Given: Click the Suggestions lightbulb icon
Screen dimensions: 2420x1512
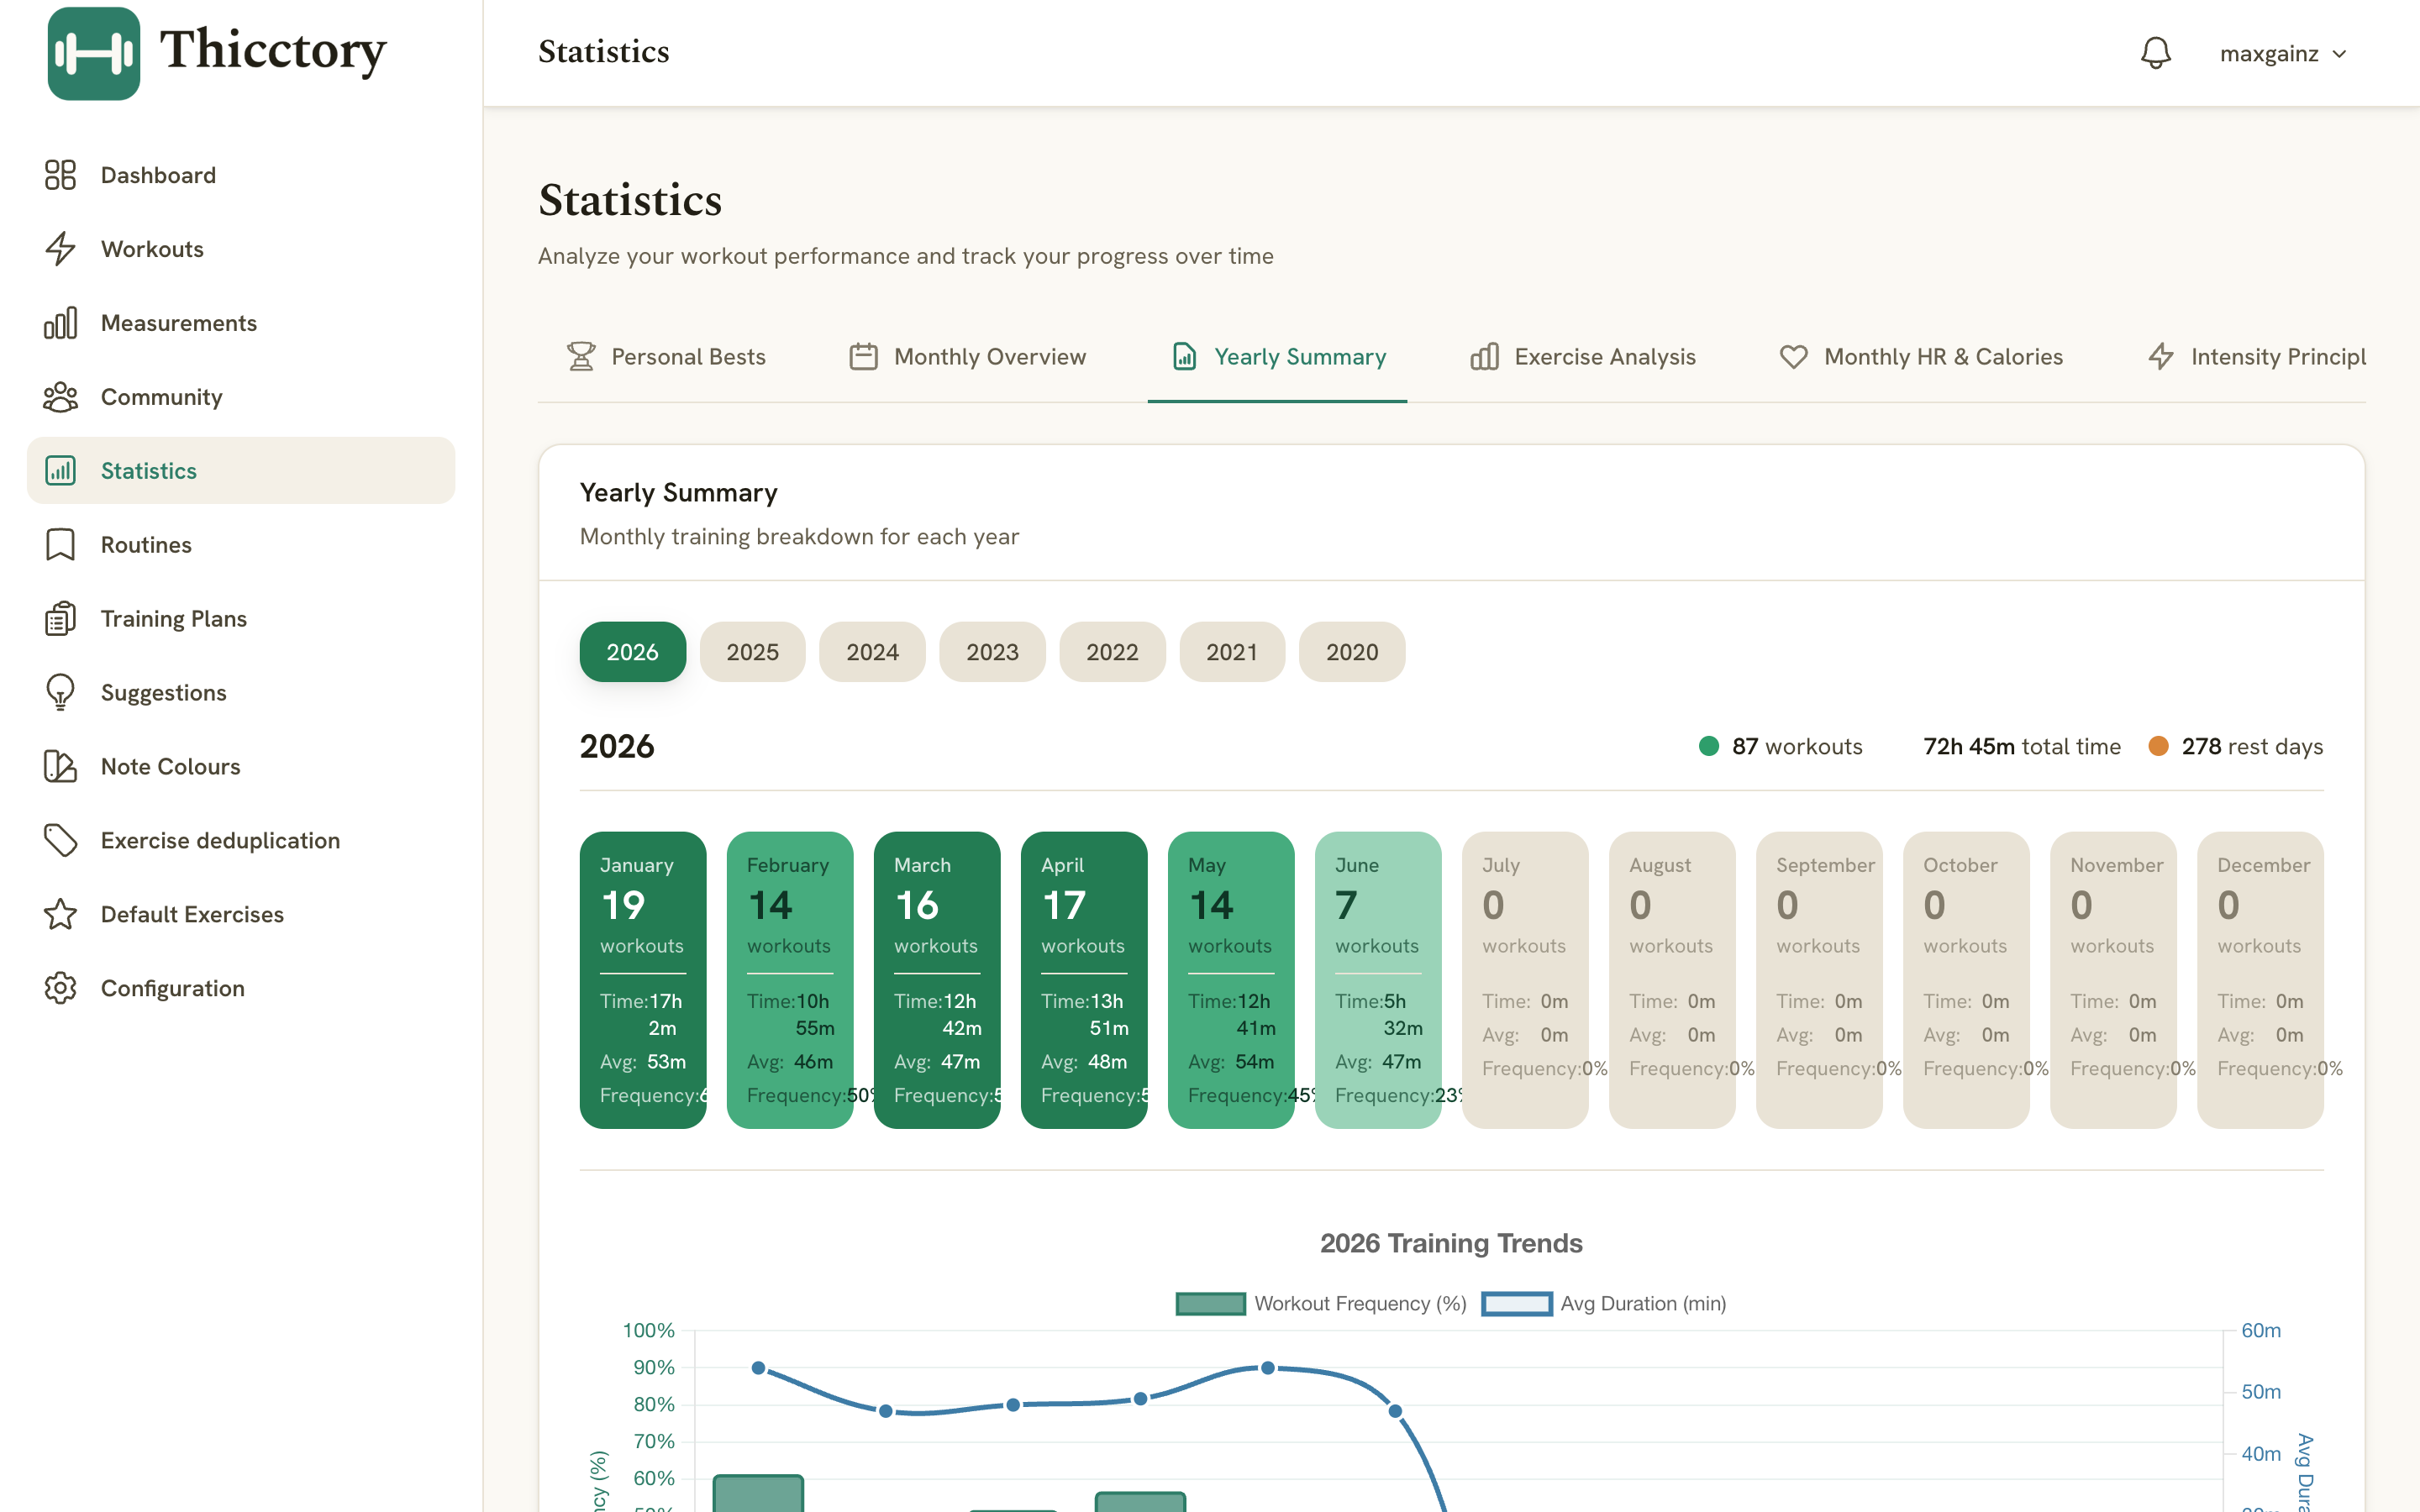Looking at the screenshot, I should (60, 692).
